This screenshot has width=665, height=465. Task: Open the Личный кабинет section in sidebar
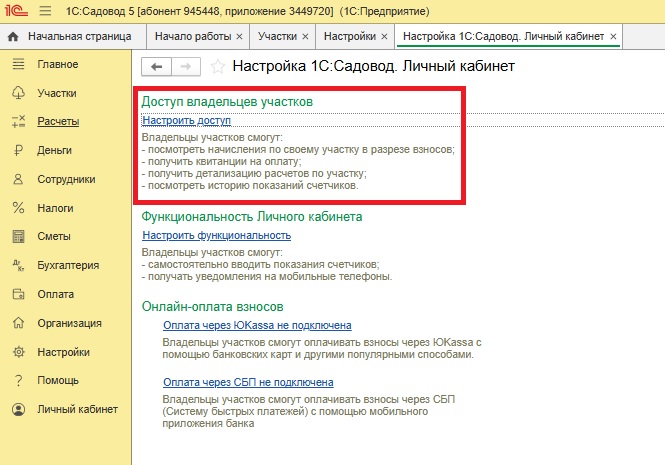coord(78,409)
